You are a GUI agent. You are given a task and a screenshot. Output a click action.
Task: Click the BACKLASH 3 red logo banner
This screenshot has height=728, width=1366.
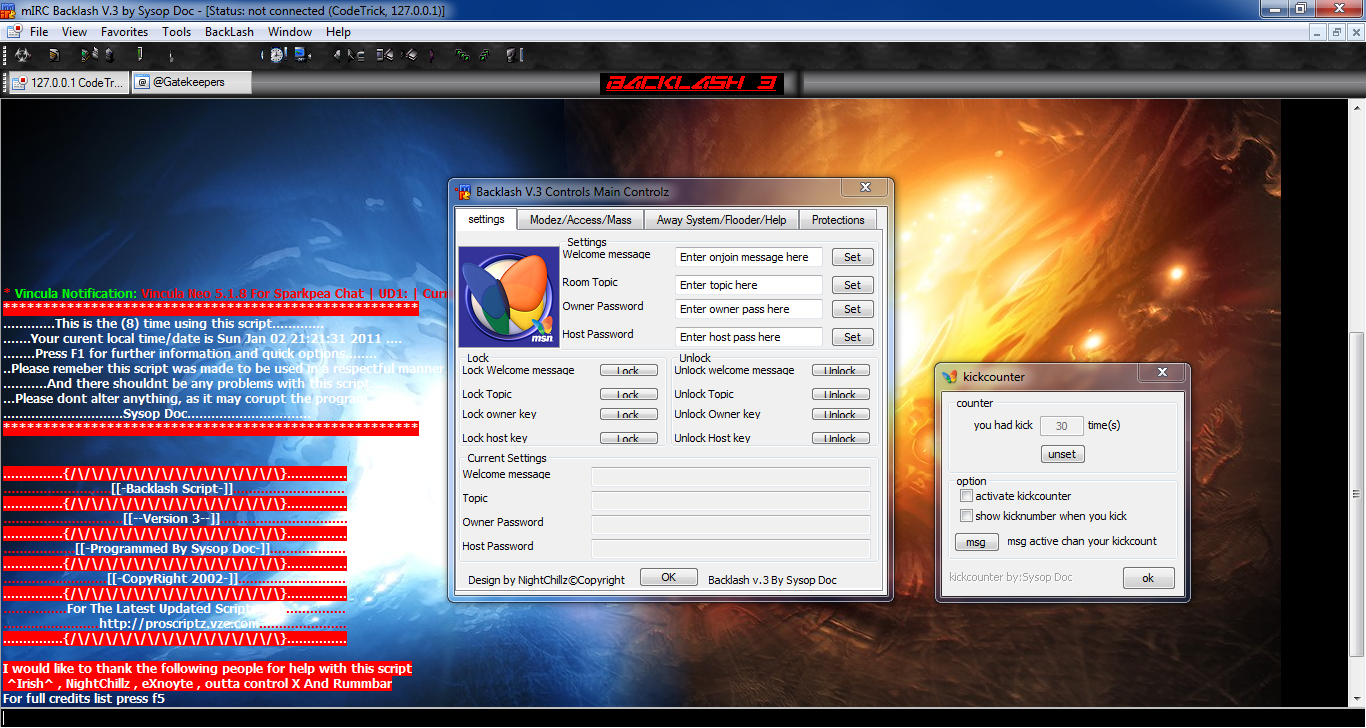690,84
